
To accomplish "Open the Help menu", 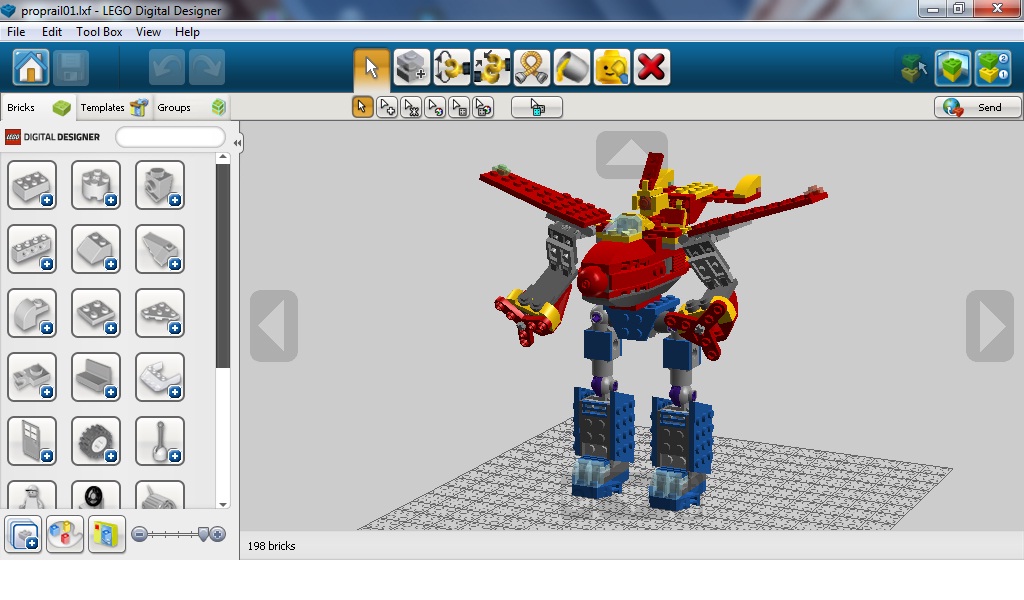I will 187,31.
